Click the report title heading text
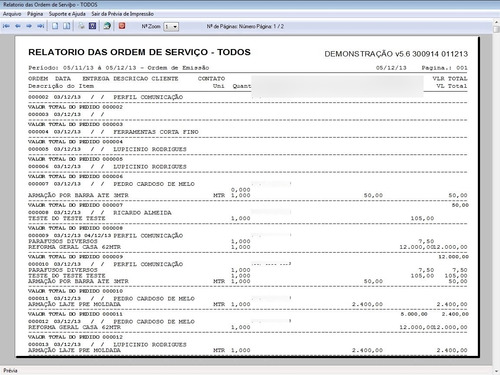 139,52
